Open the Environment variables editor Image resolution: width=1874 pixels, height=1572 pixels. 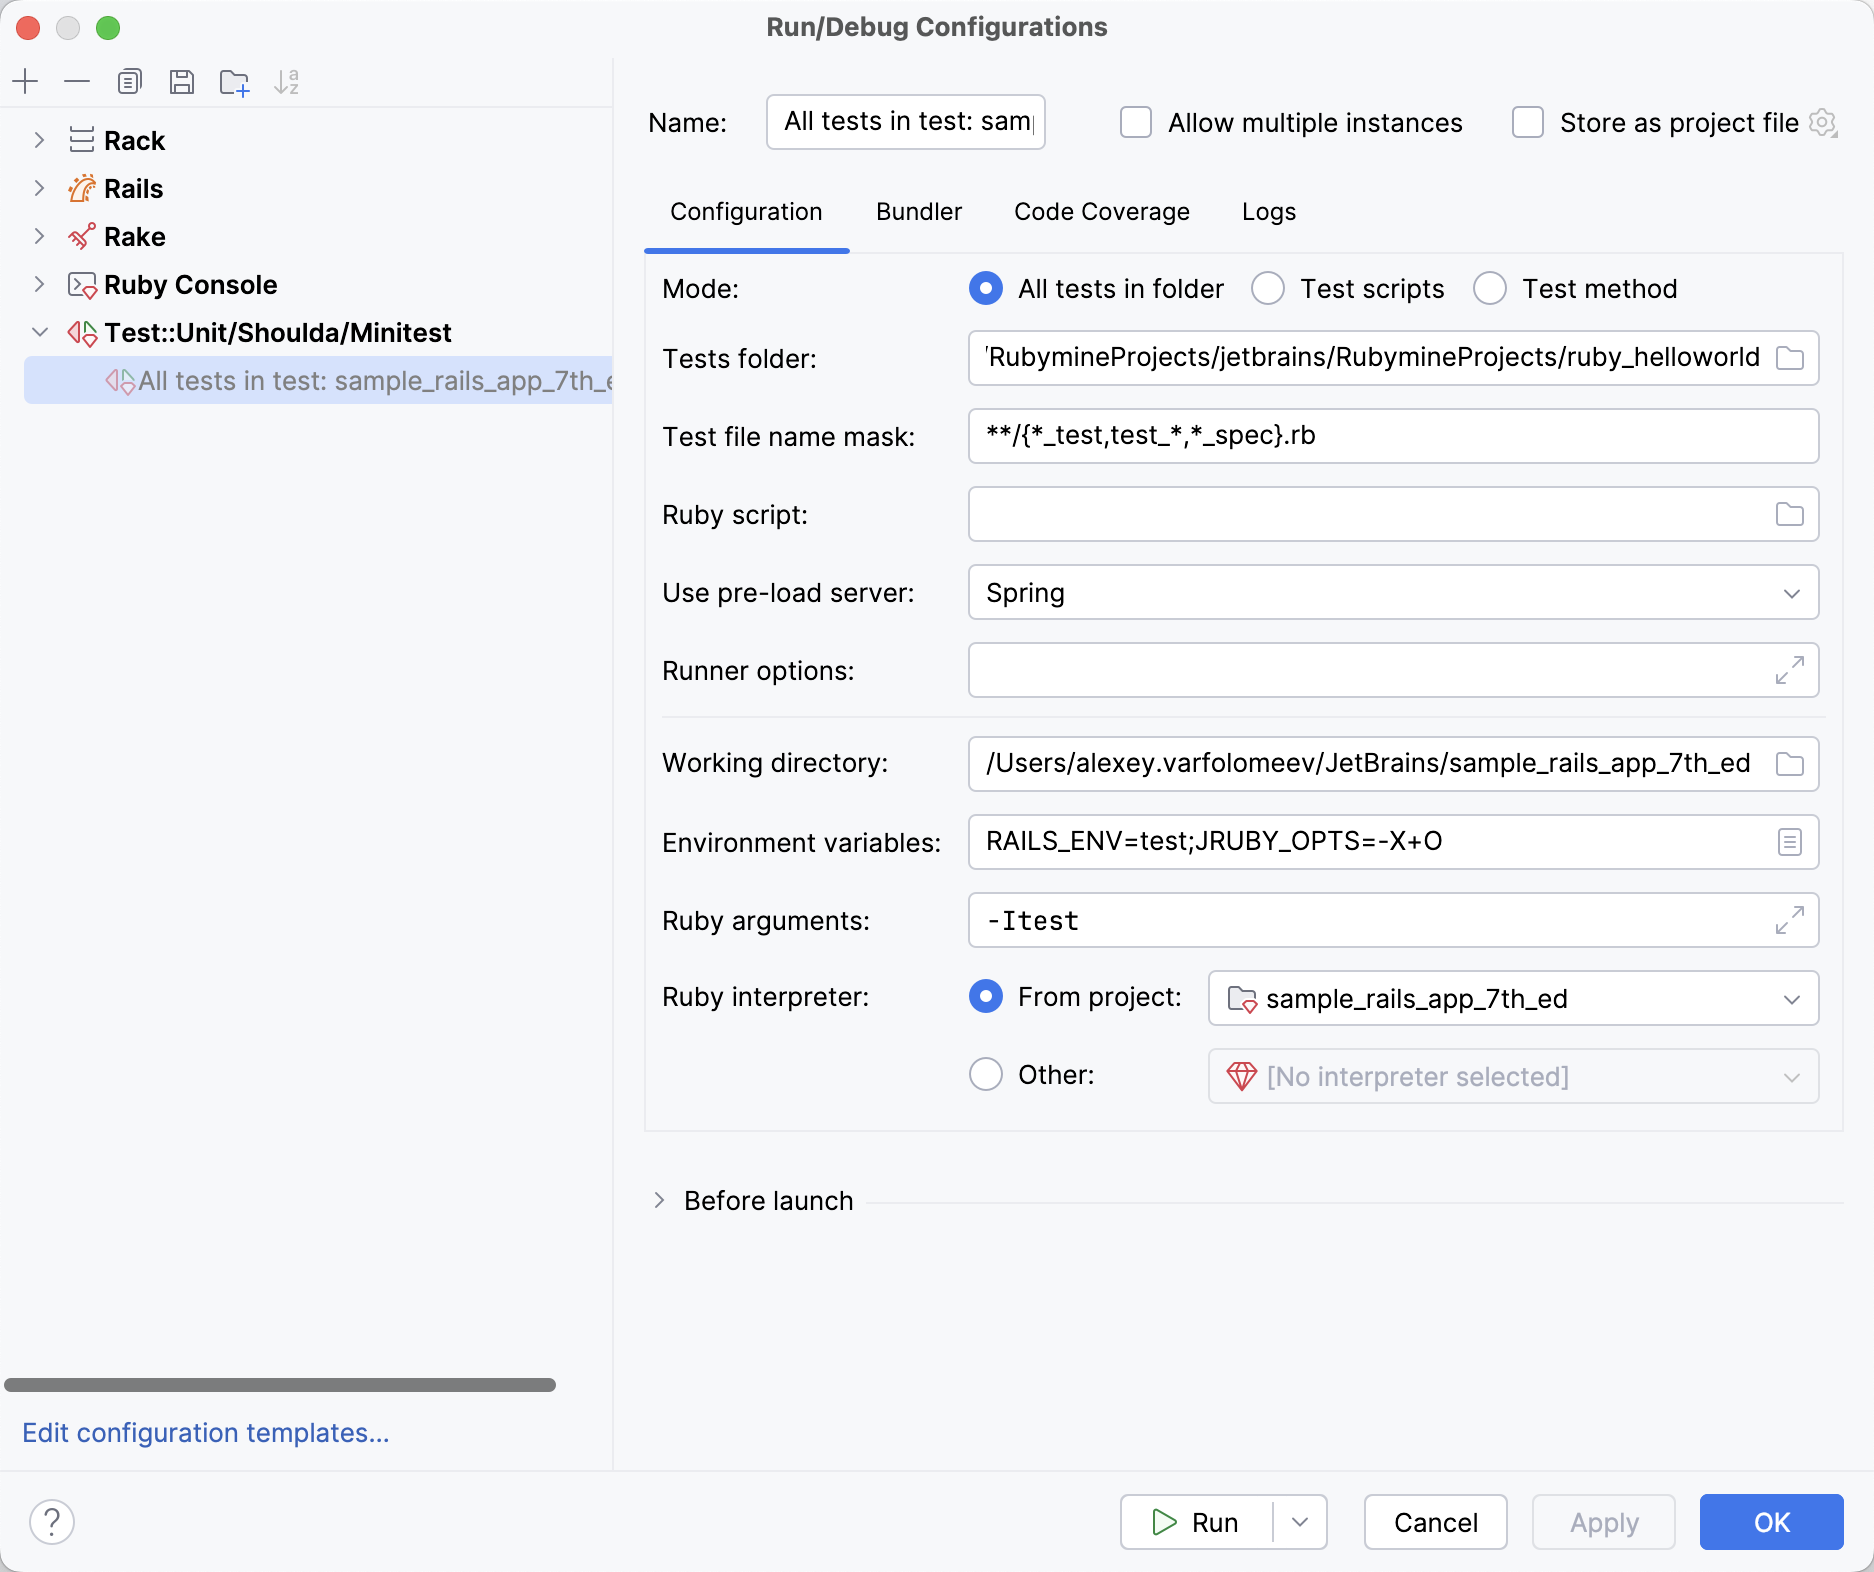tap(1789, 842)
